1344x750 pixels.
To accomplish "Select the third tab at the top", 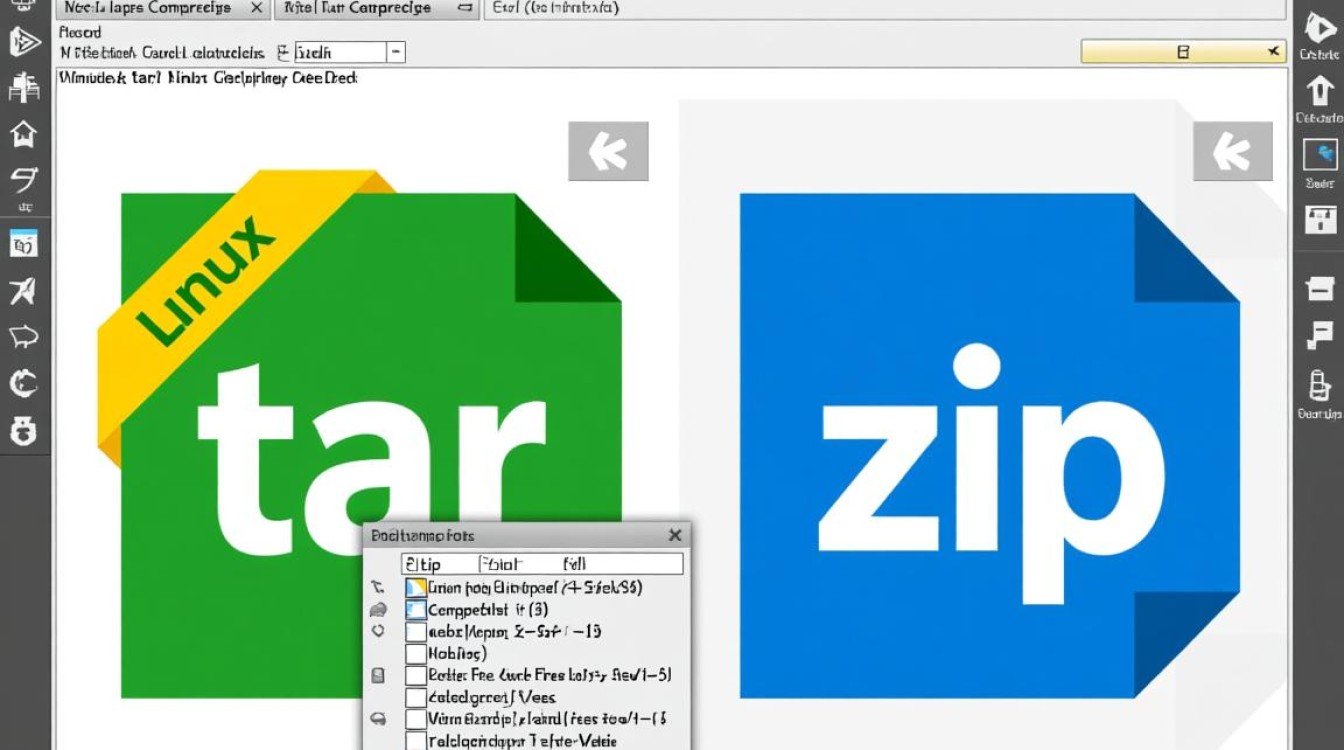I will tap(884, 9).
